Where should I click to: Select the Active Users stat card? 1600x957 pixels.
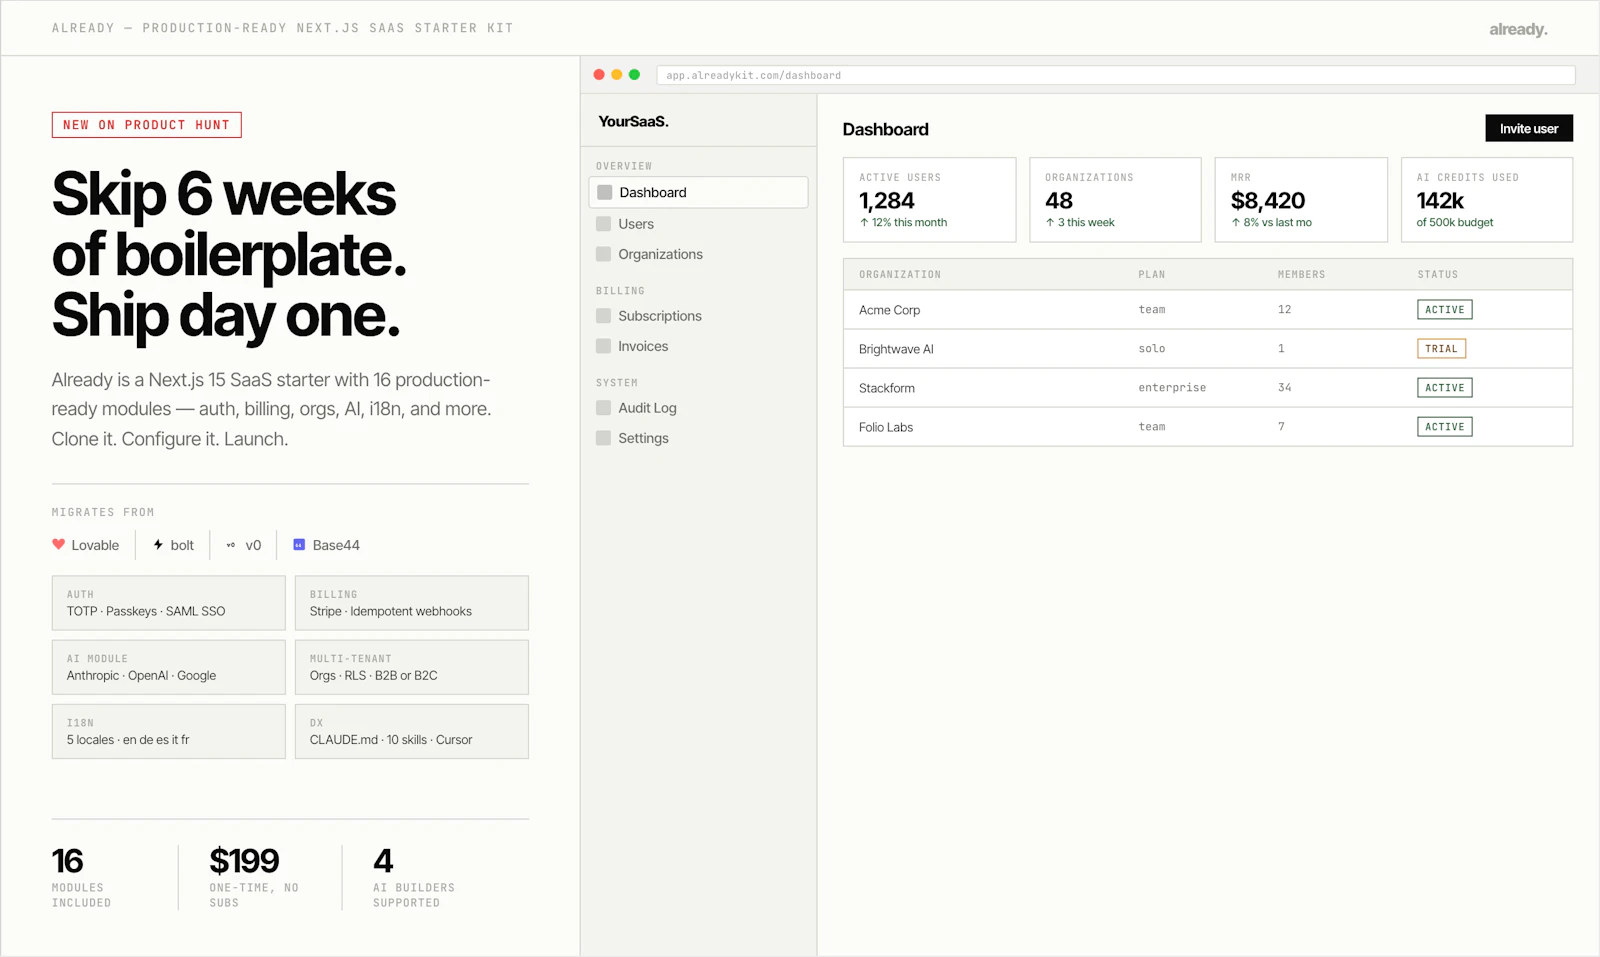click(930, 200)
